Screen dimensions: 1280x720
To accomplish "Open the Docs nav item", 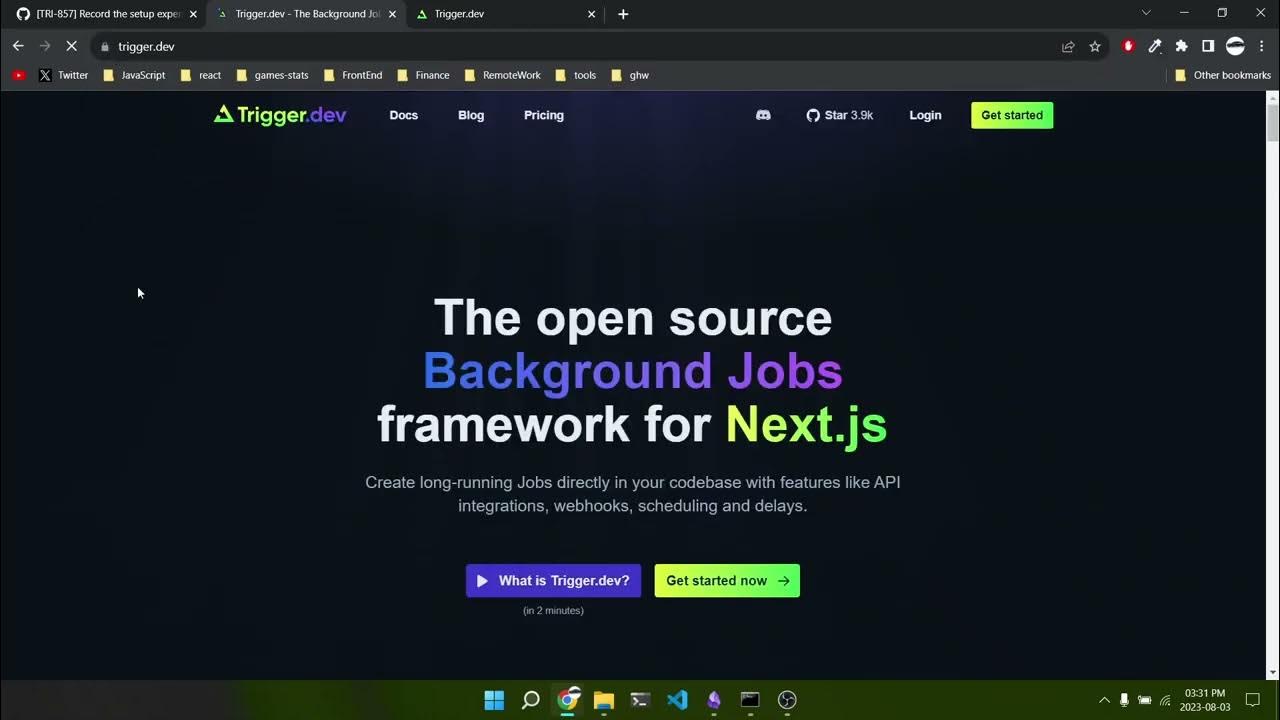I will tap(404, 115).
